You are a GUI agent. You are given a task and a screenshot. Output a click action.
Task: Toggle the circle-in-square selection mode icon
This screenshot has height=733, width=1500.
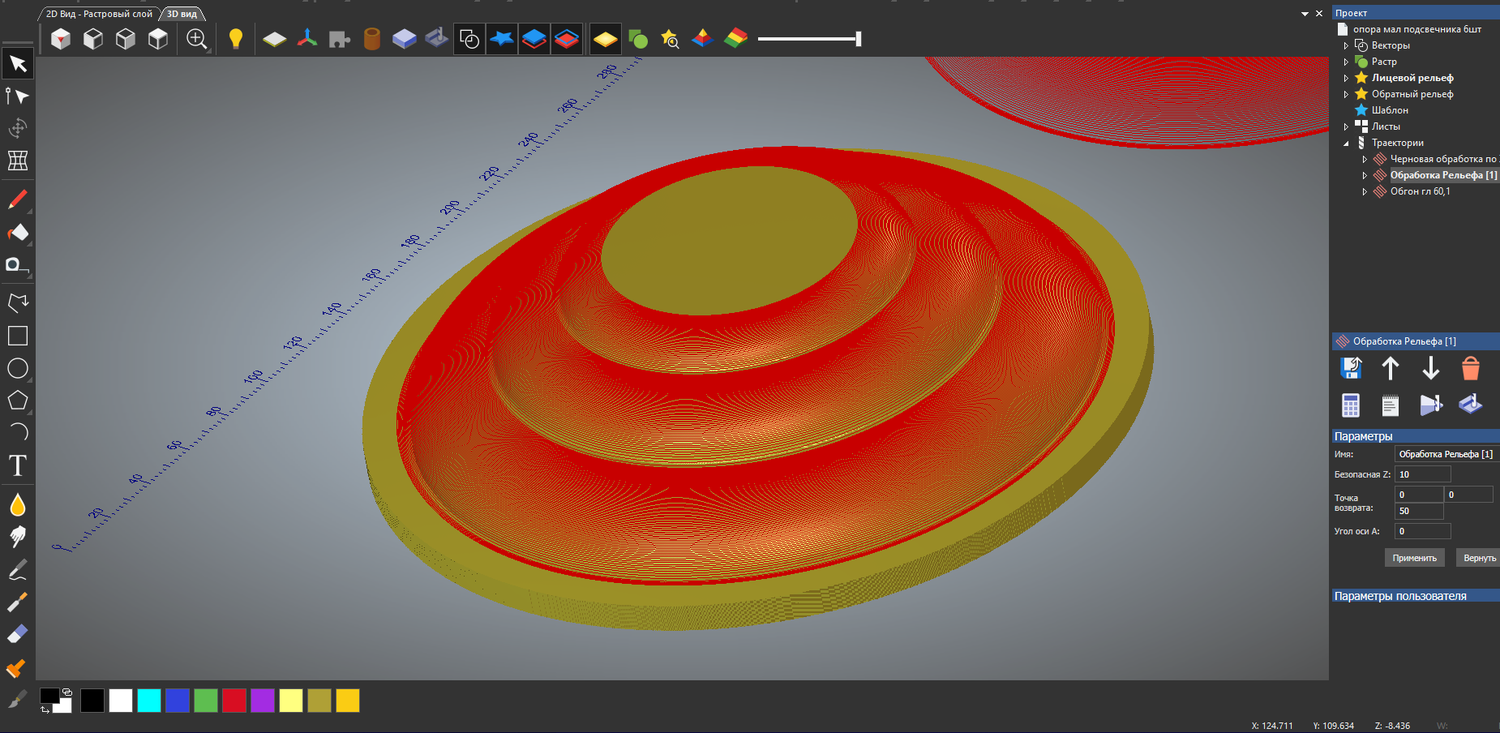[469, 38]
